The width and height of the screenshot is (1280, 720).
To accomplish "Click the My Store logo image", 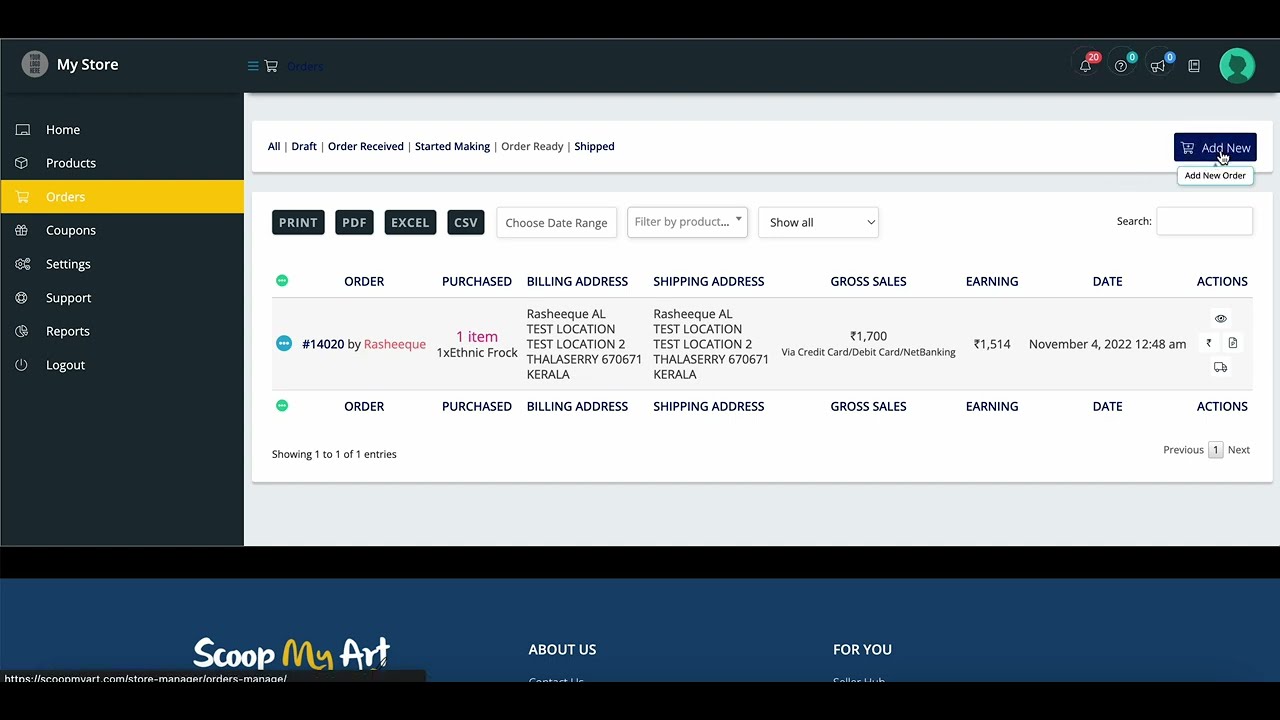I will click(35, 64).
